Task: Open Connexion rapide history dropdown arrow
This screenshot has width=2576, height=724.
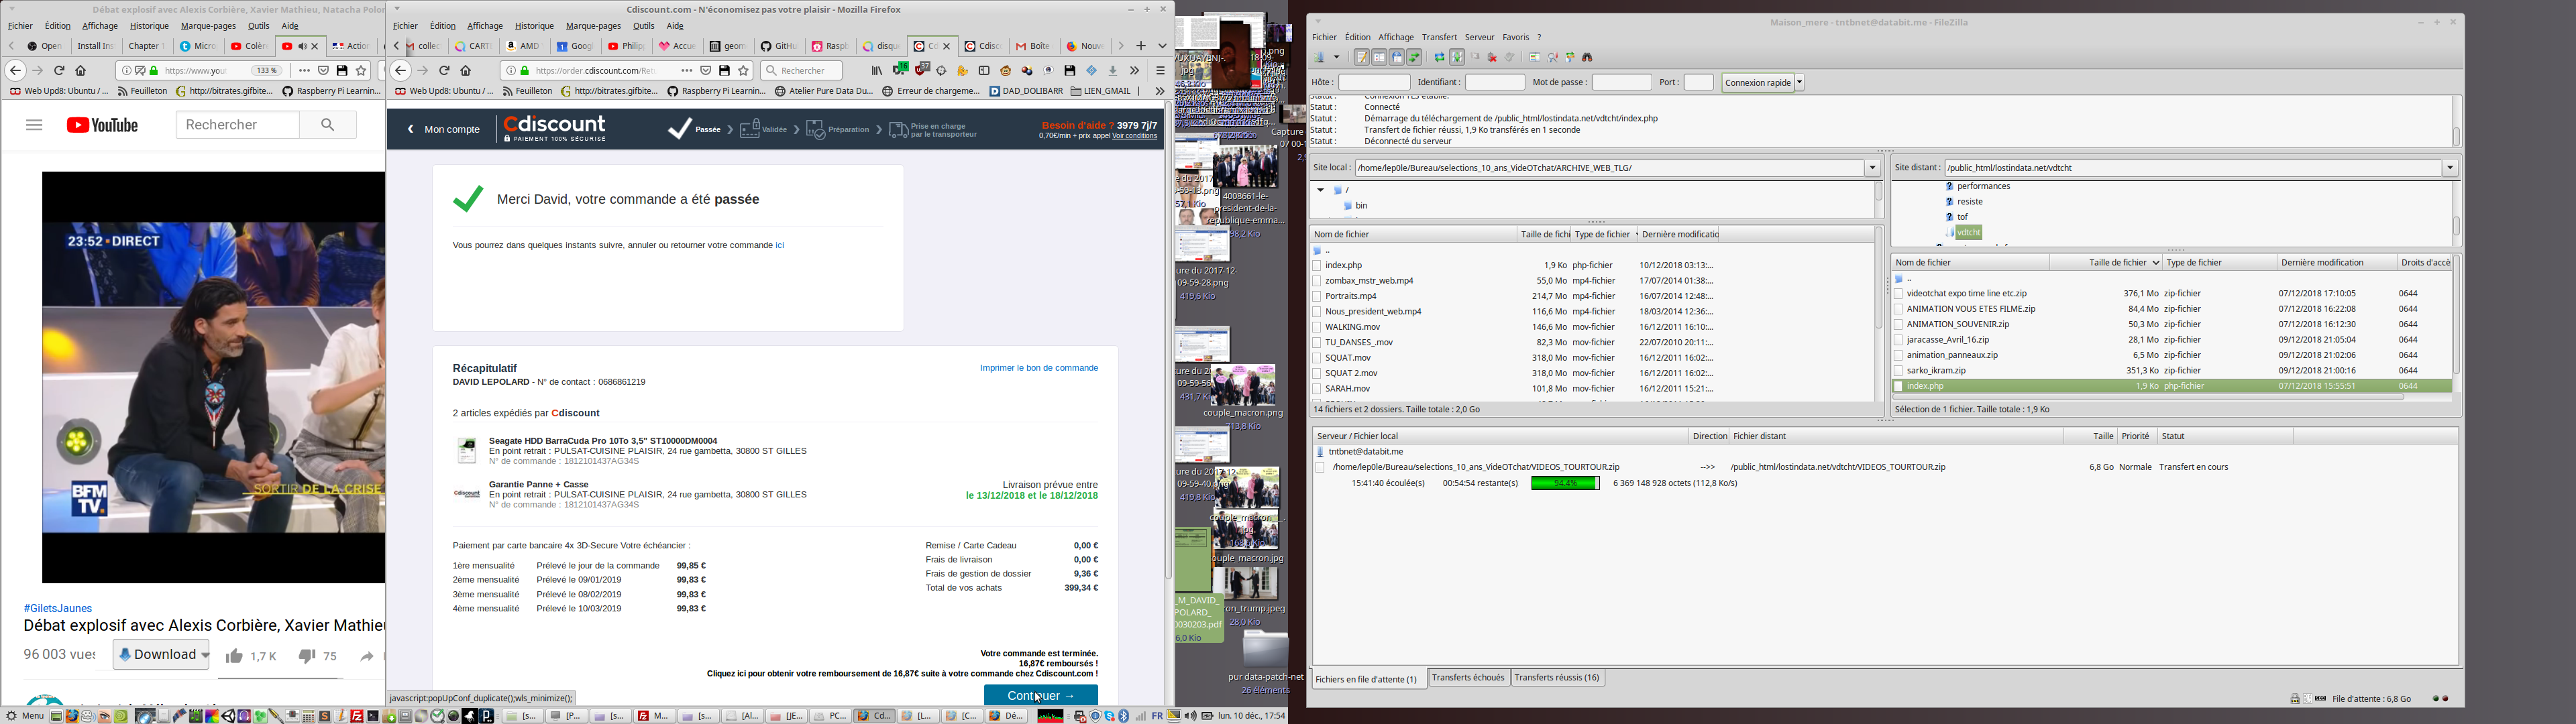Action: [1799, 82]
